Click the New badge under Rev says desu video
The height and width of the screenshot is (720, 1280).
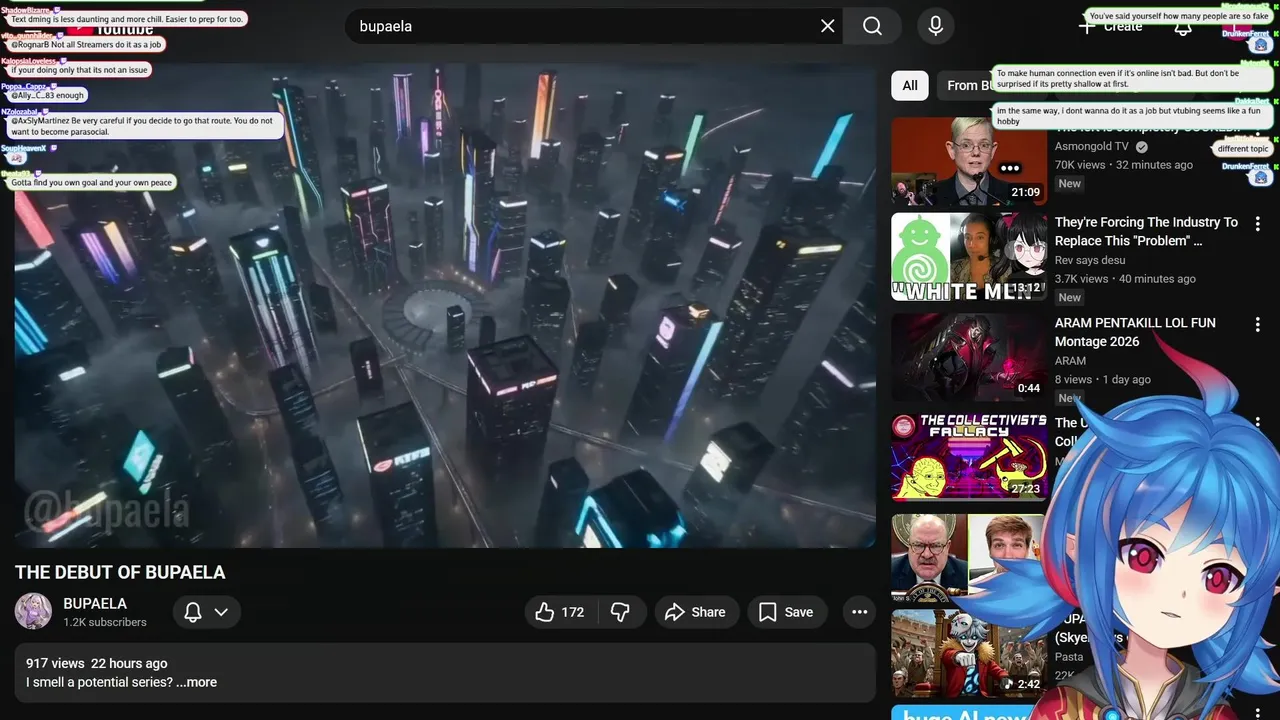pos(1070,298)
